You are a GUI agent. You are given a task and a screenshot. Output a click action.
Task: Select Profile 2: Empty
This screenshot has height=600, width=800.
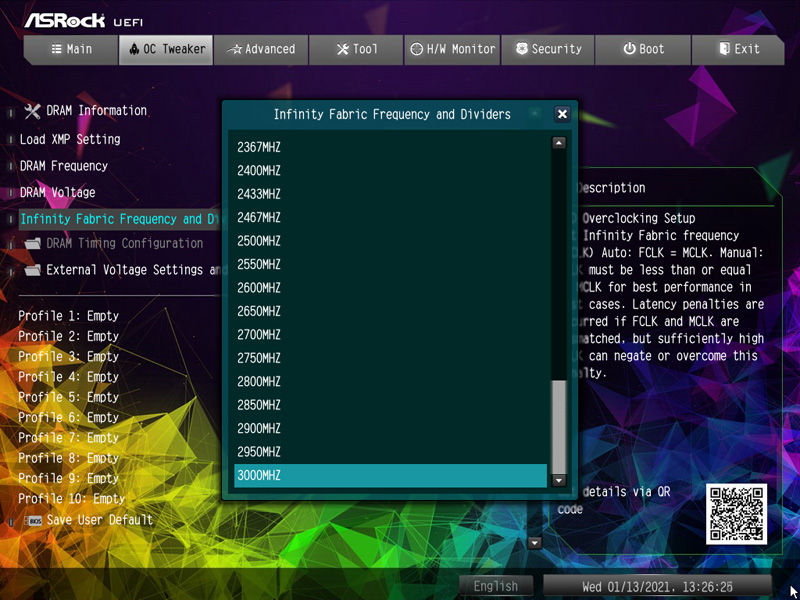[x=68, y=336]
